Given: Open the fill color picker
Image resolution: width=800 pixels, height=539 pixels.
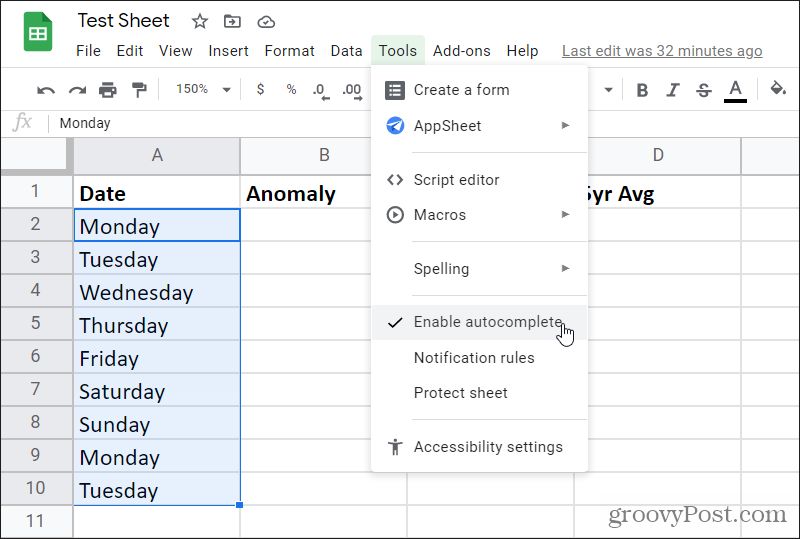Looking at the screenshot, I should click(x=778, y=89).
